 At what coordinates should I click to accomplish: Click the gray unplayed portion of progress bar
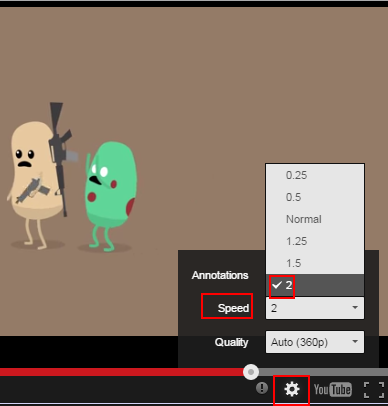(x=323, y=372)
